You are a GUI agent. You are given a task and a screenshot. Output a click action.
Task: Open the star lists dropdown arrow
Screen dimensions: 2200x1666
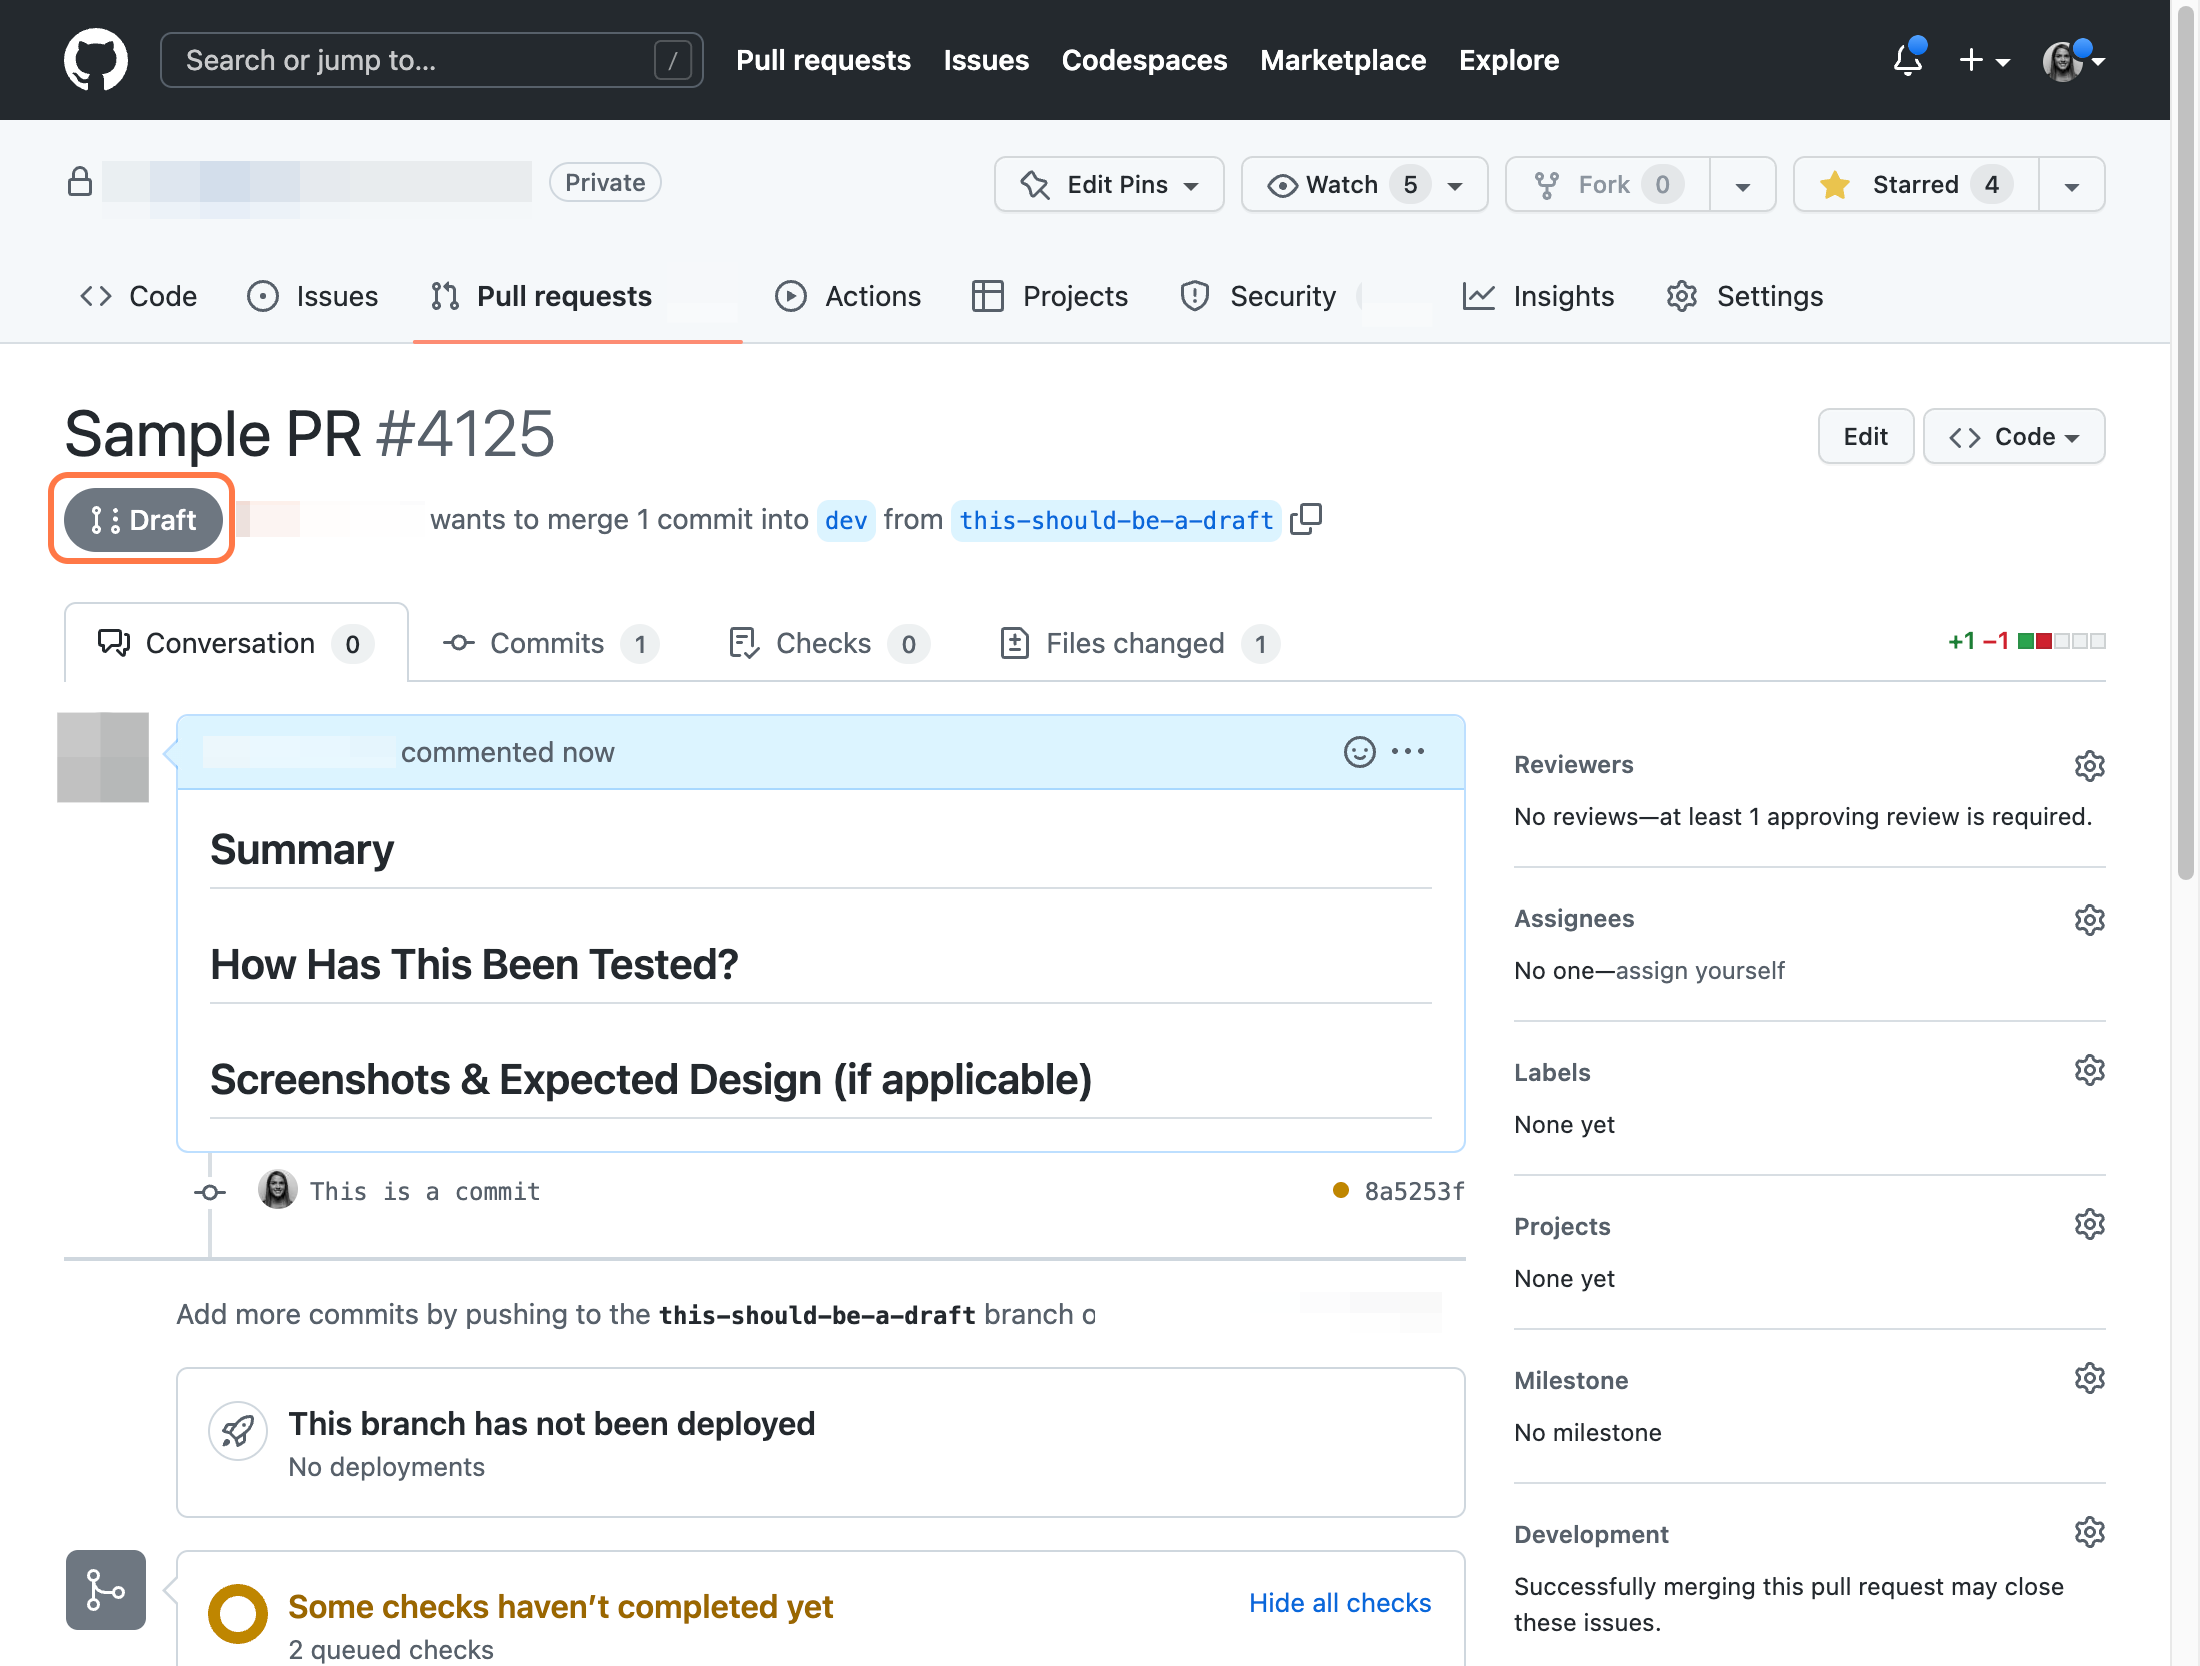click(x=2072, y=185)
